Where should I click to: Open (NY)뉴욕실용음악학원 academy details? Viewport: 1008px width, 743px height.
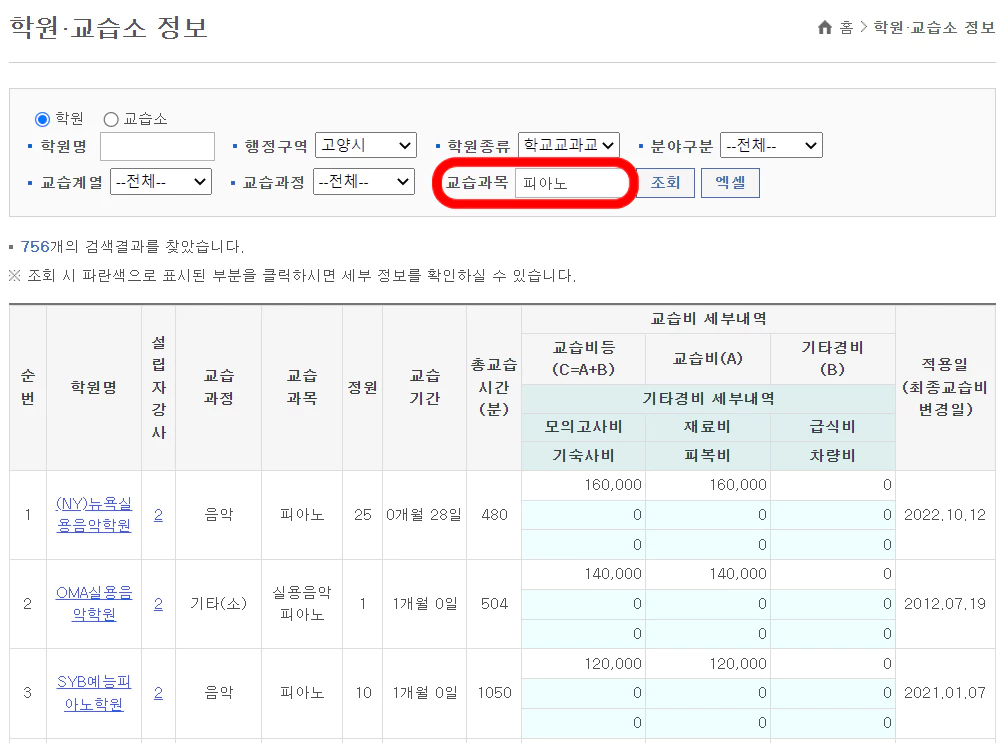93,515
